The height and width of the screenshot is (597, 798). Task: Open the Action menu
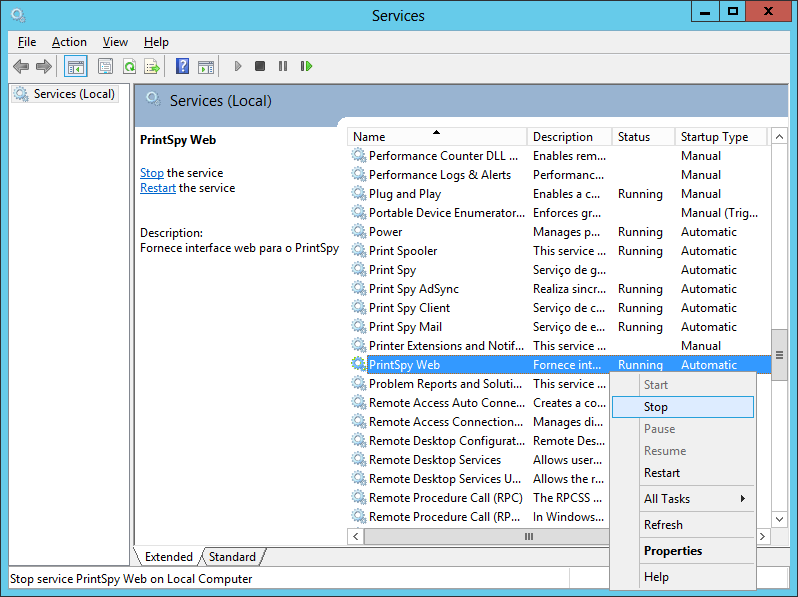point(69,42)
